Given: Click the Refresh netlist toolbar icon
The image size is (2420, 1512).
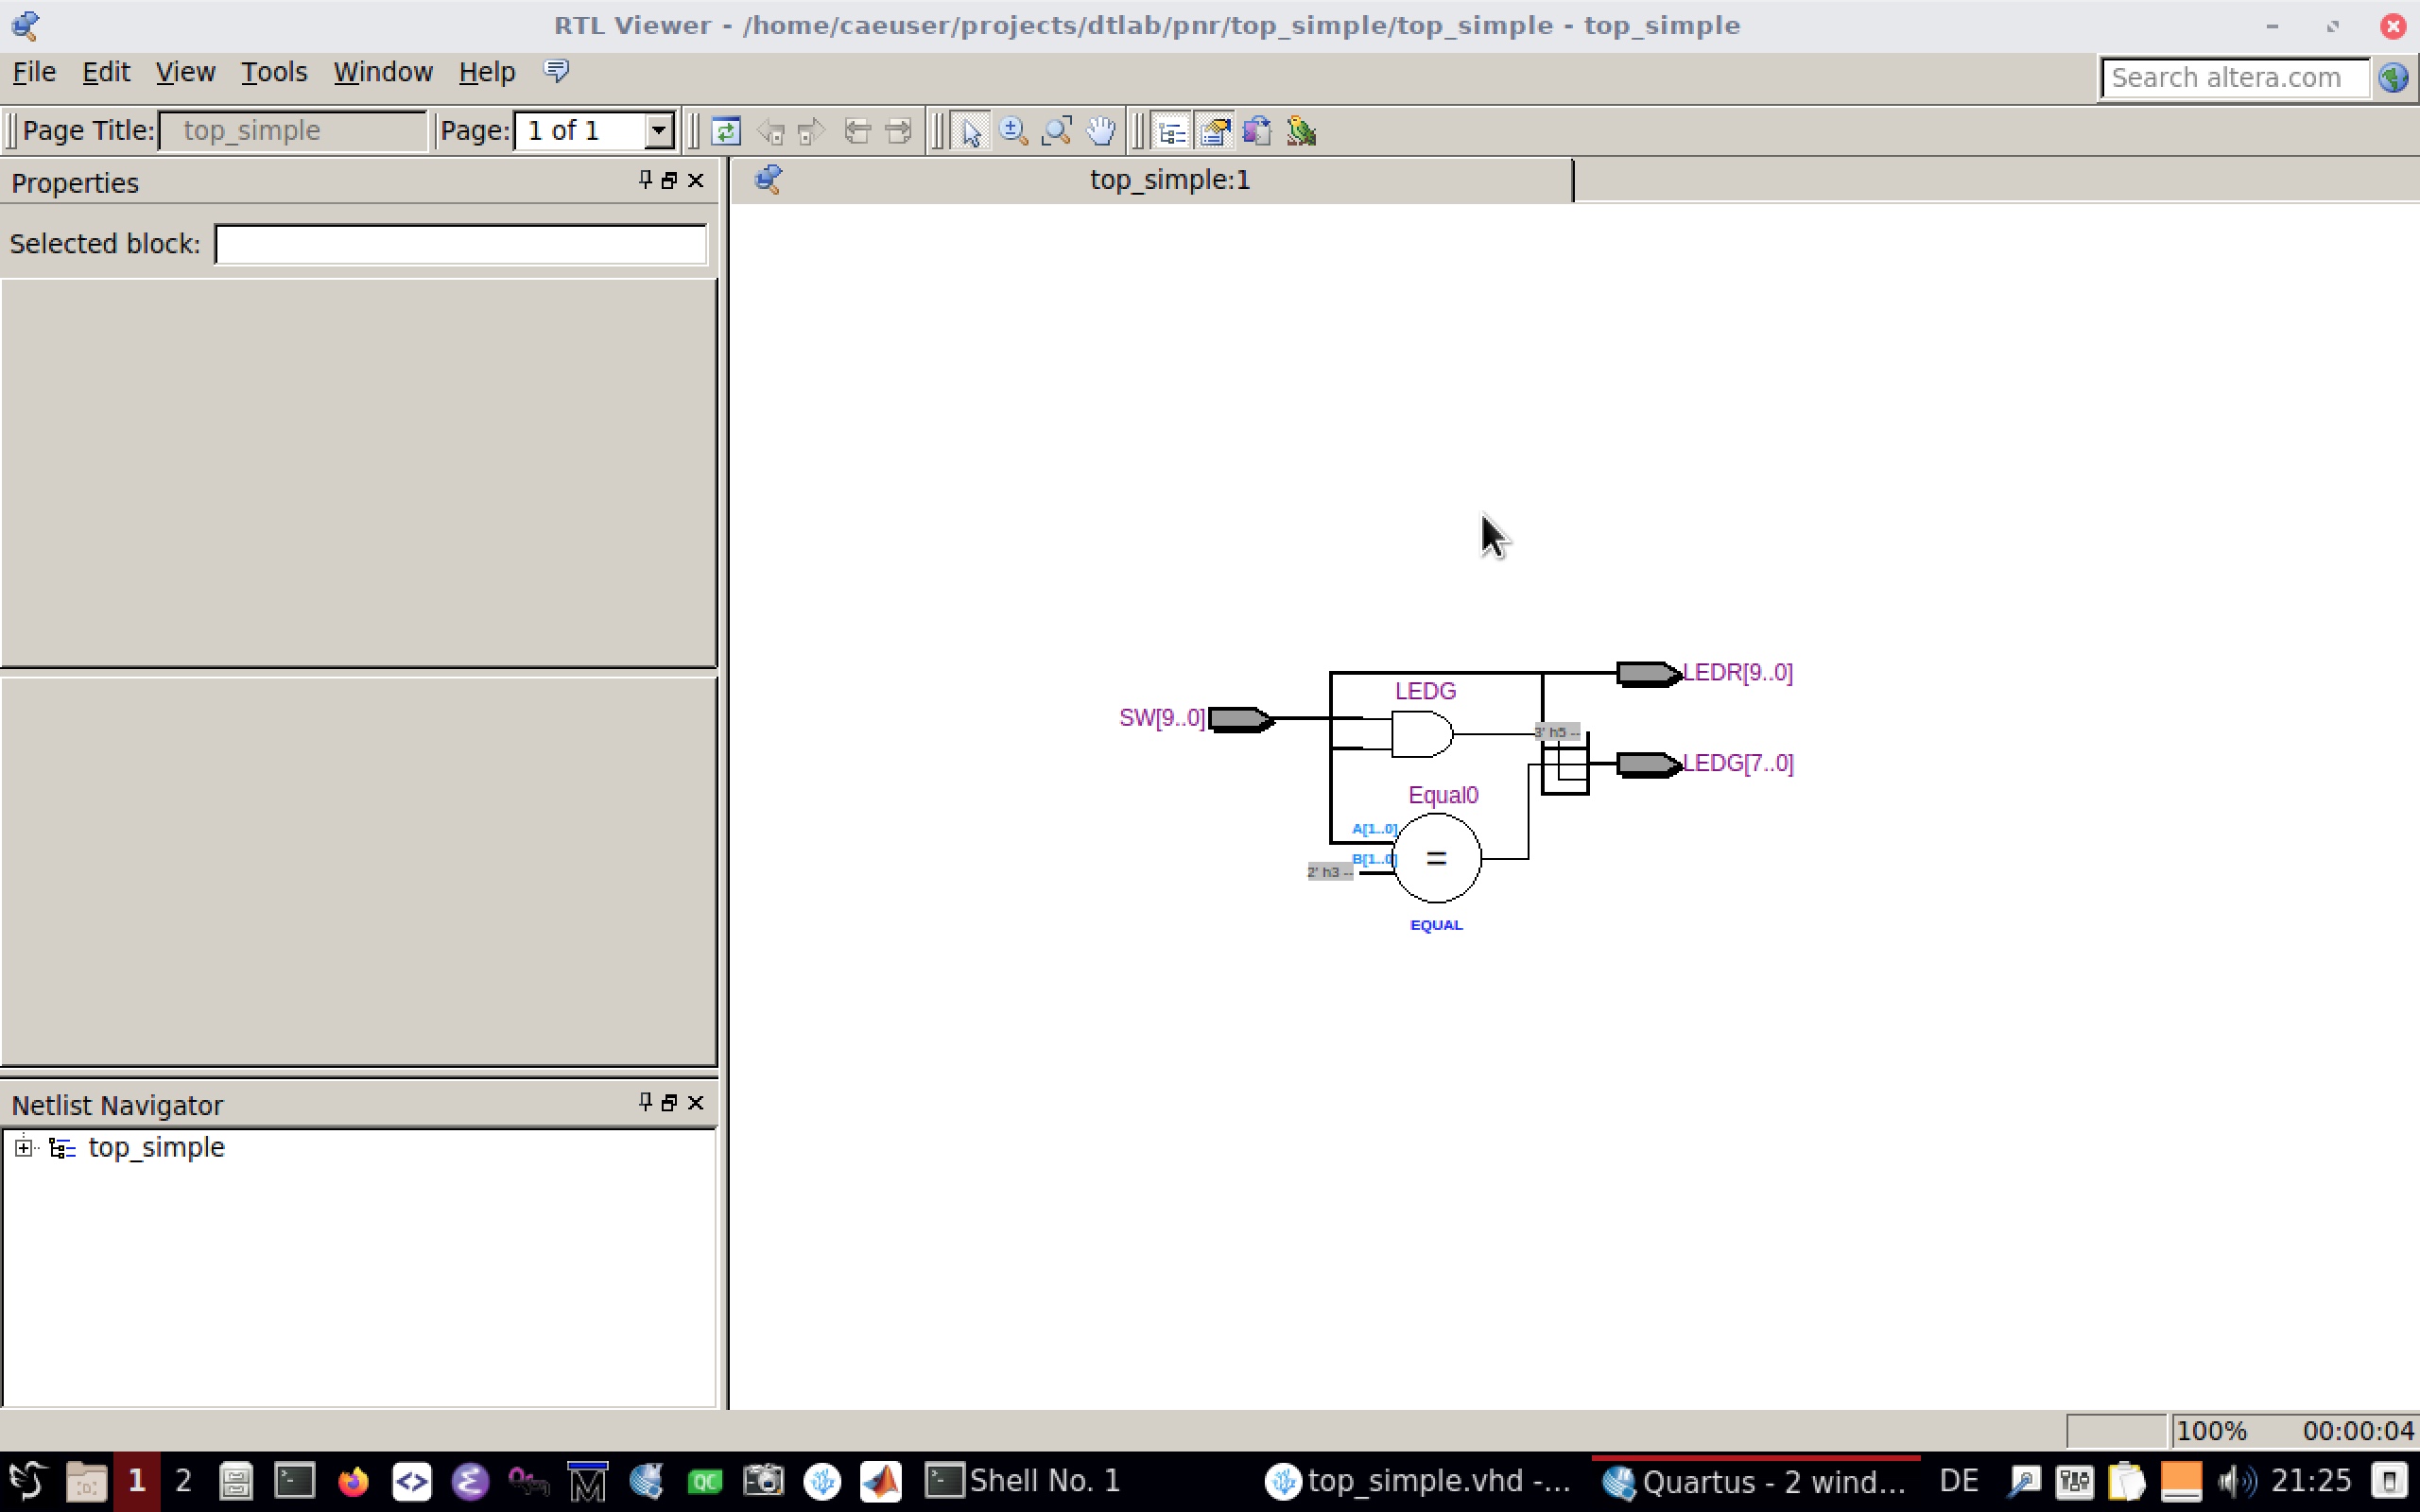Looking at the screenshot, I should point(726,131).
